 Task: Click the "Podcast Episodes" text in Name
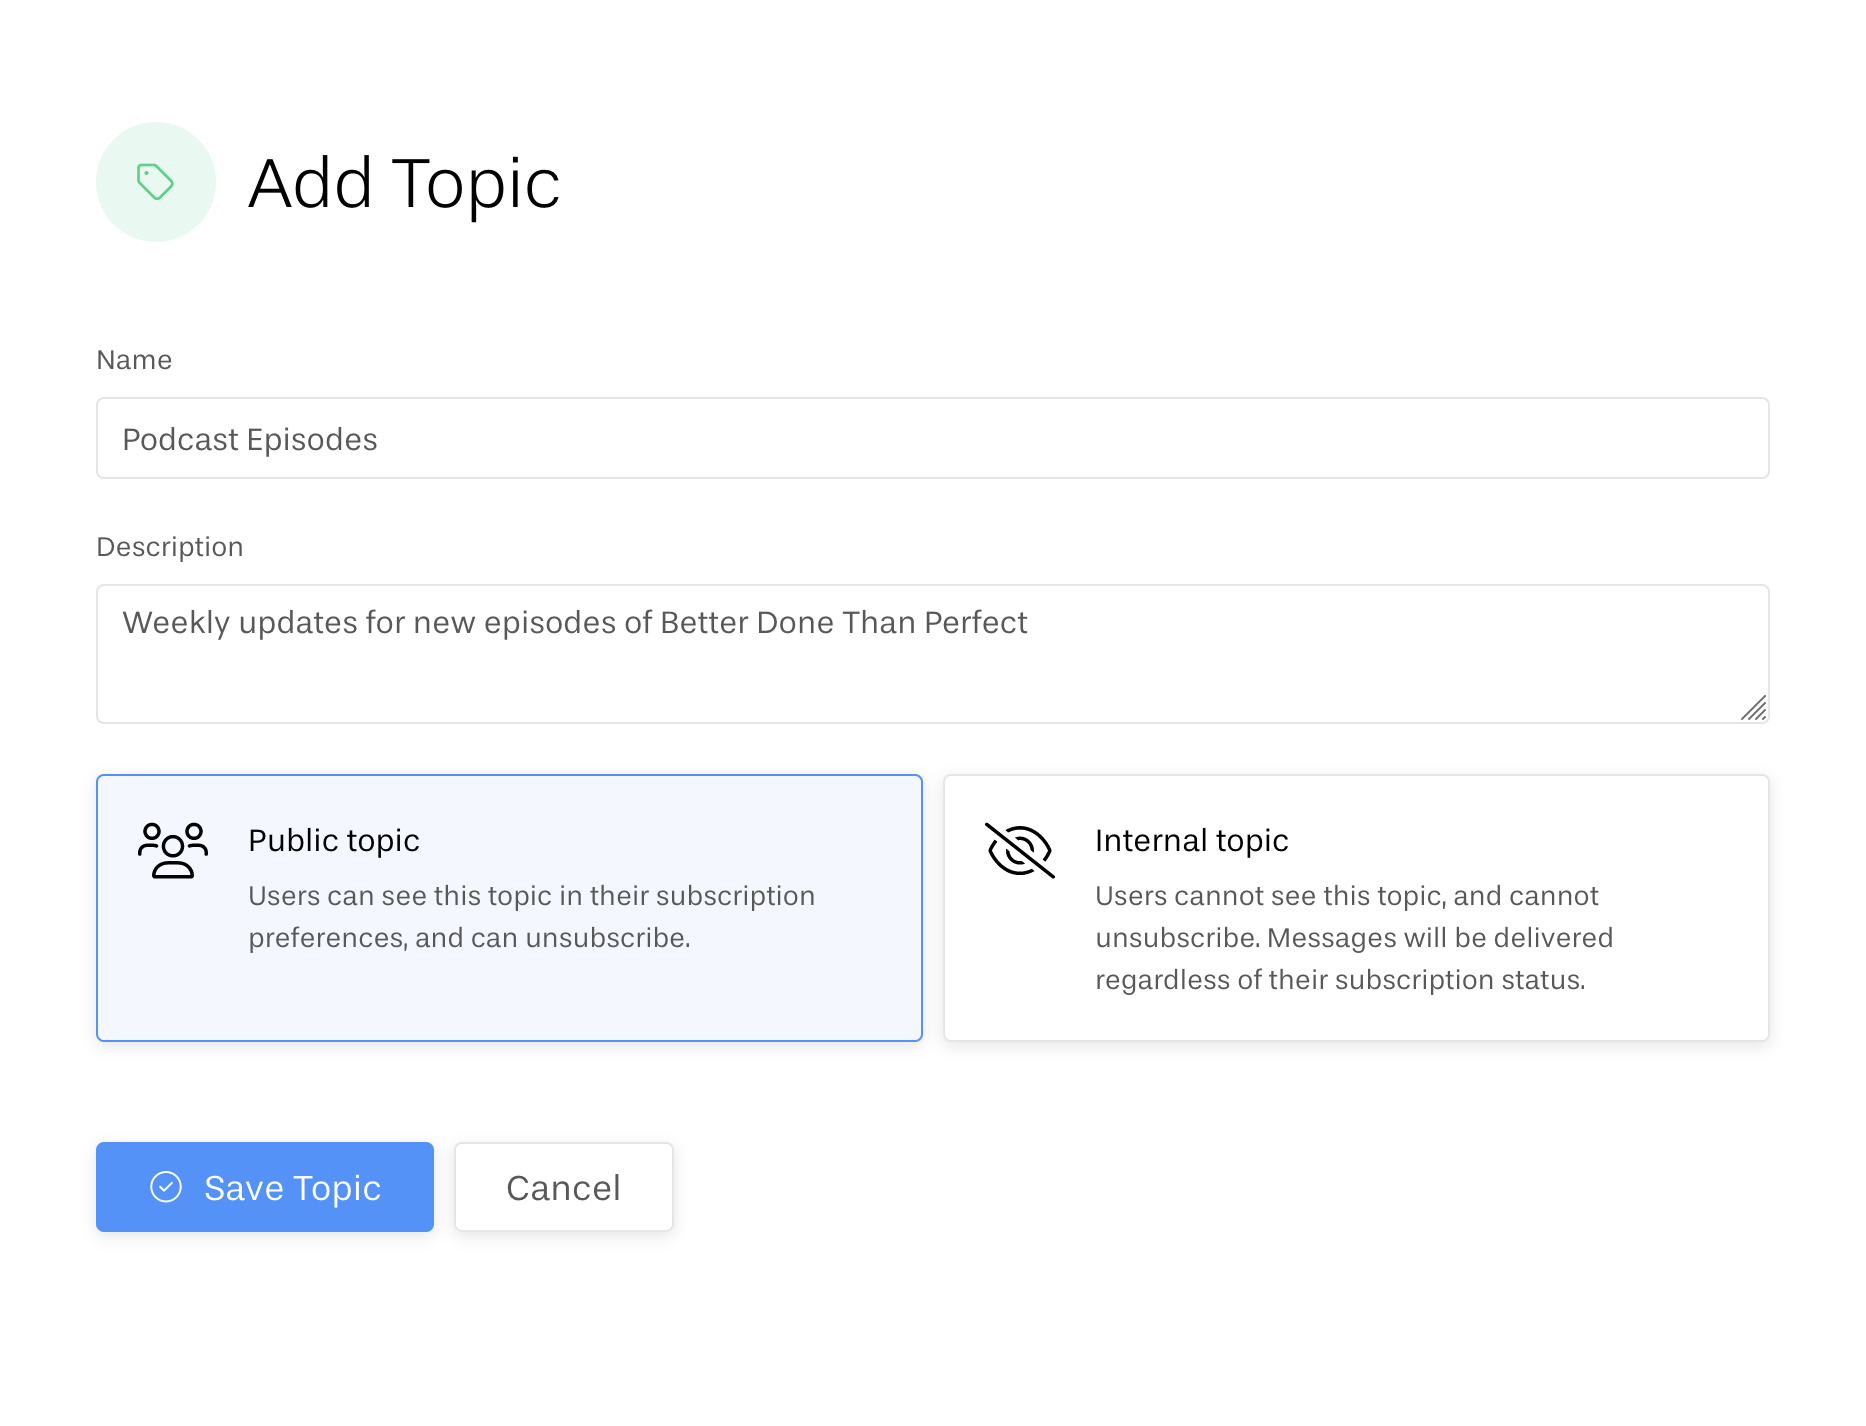250,440
